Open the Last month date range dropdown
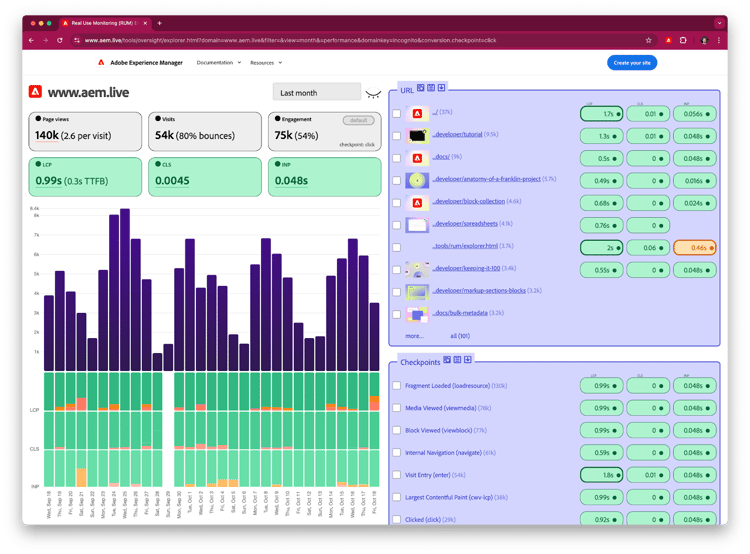Viewport: 750px width, 554px height. (x=317, y=92)
